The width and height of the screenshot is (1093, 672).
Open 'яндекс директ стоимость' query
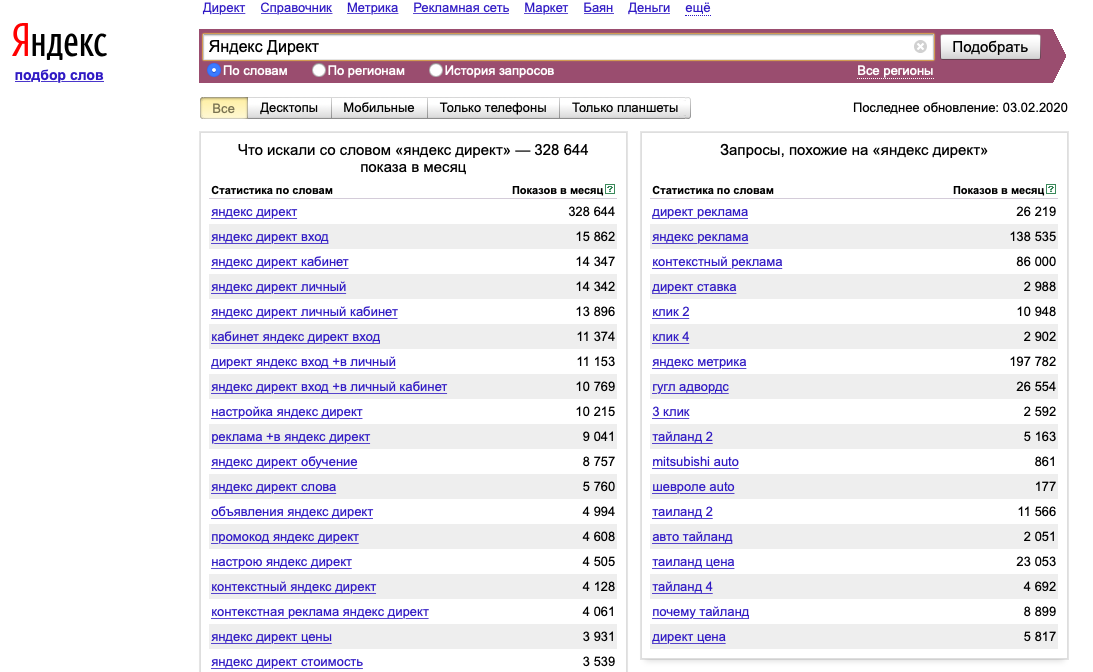(287, 662)
